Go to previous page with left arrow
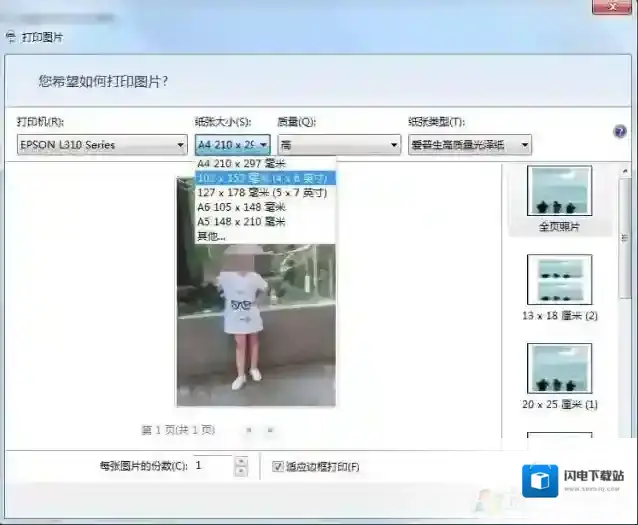 coord(249,430)
